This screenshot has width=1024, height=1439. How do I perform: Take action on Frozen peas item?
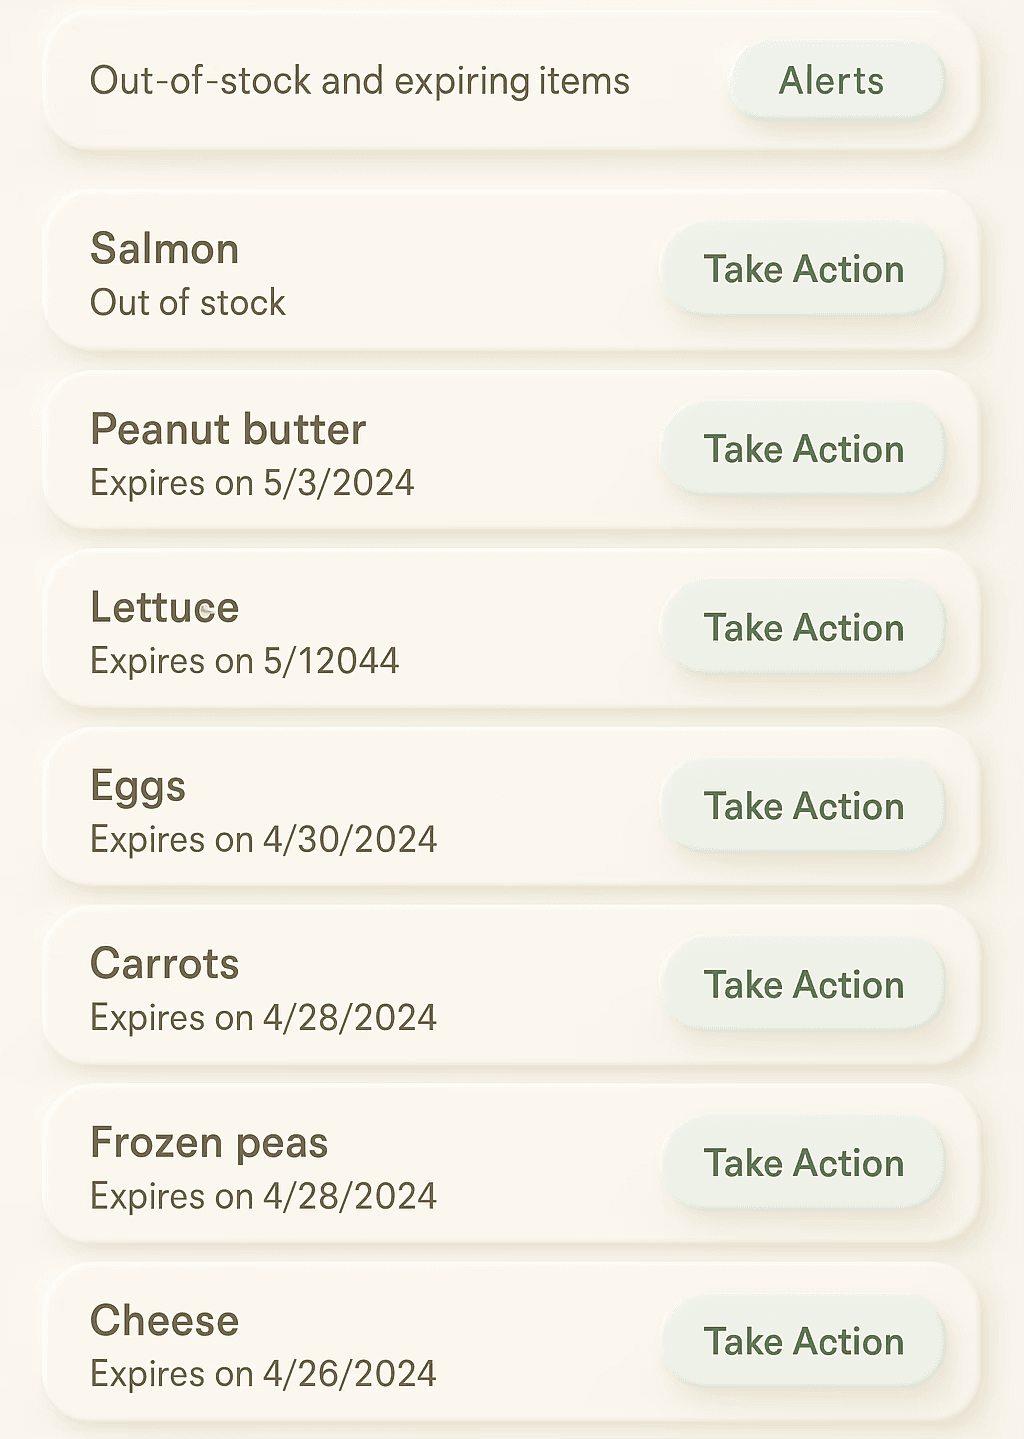tap(803, 1163)
